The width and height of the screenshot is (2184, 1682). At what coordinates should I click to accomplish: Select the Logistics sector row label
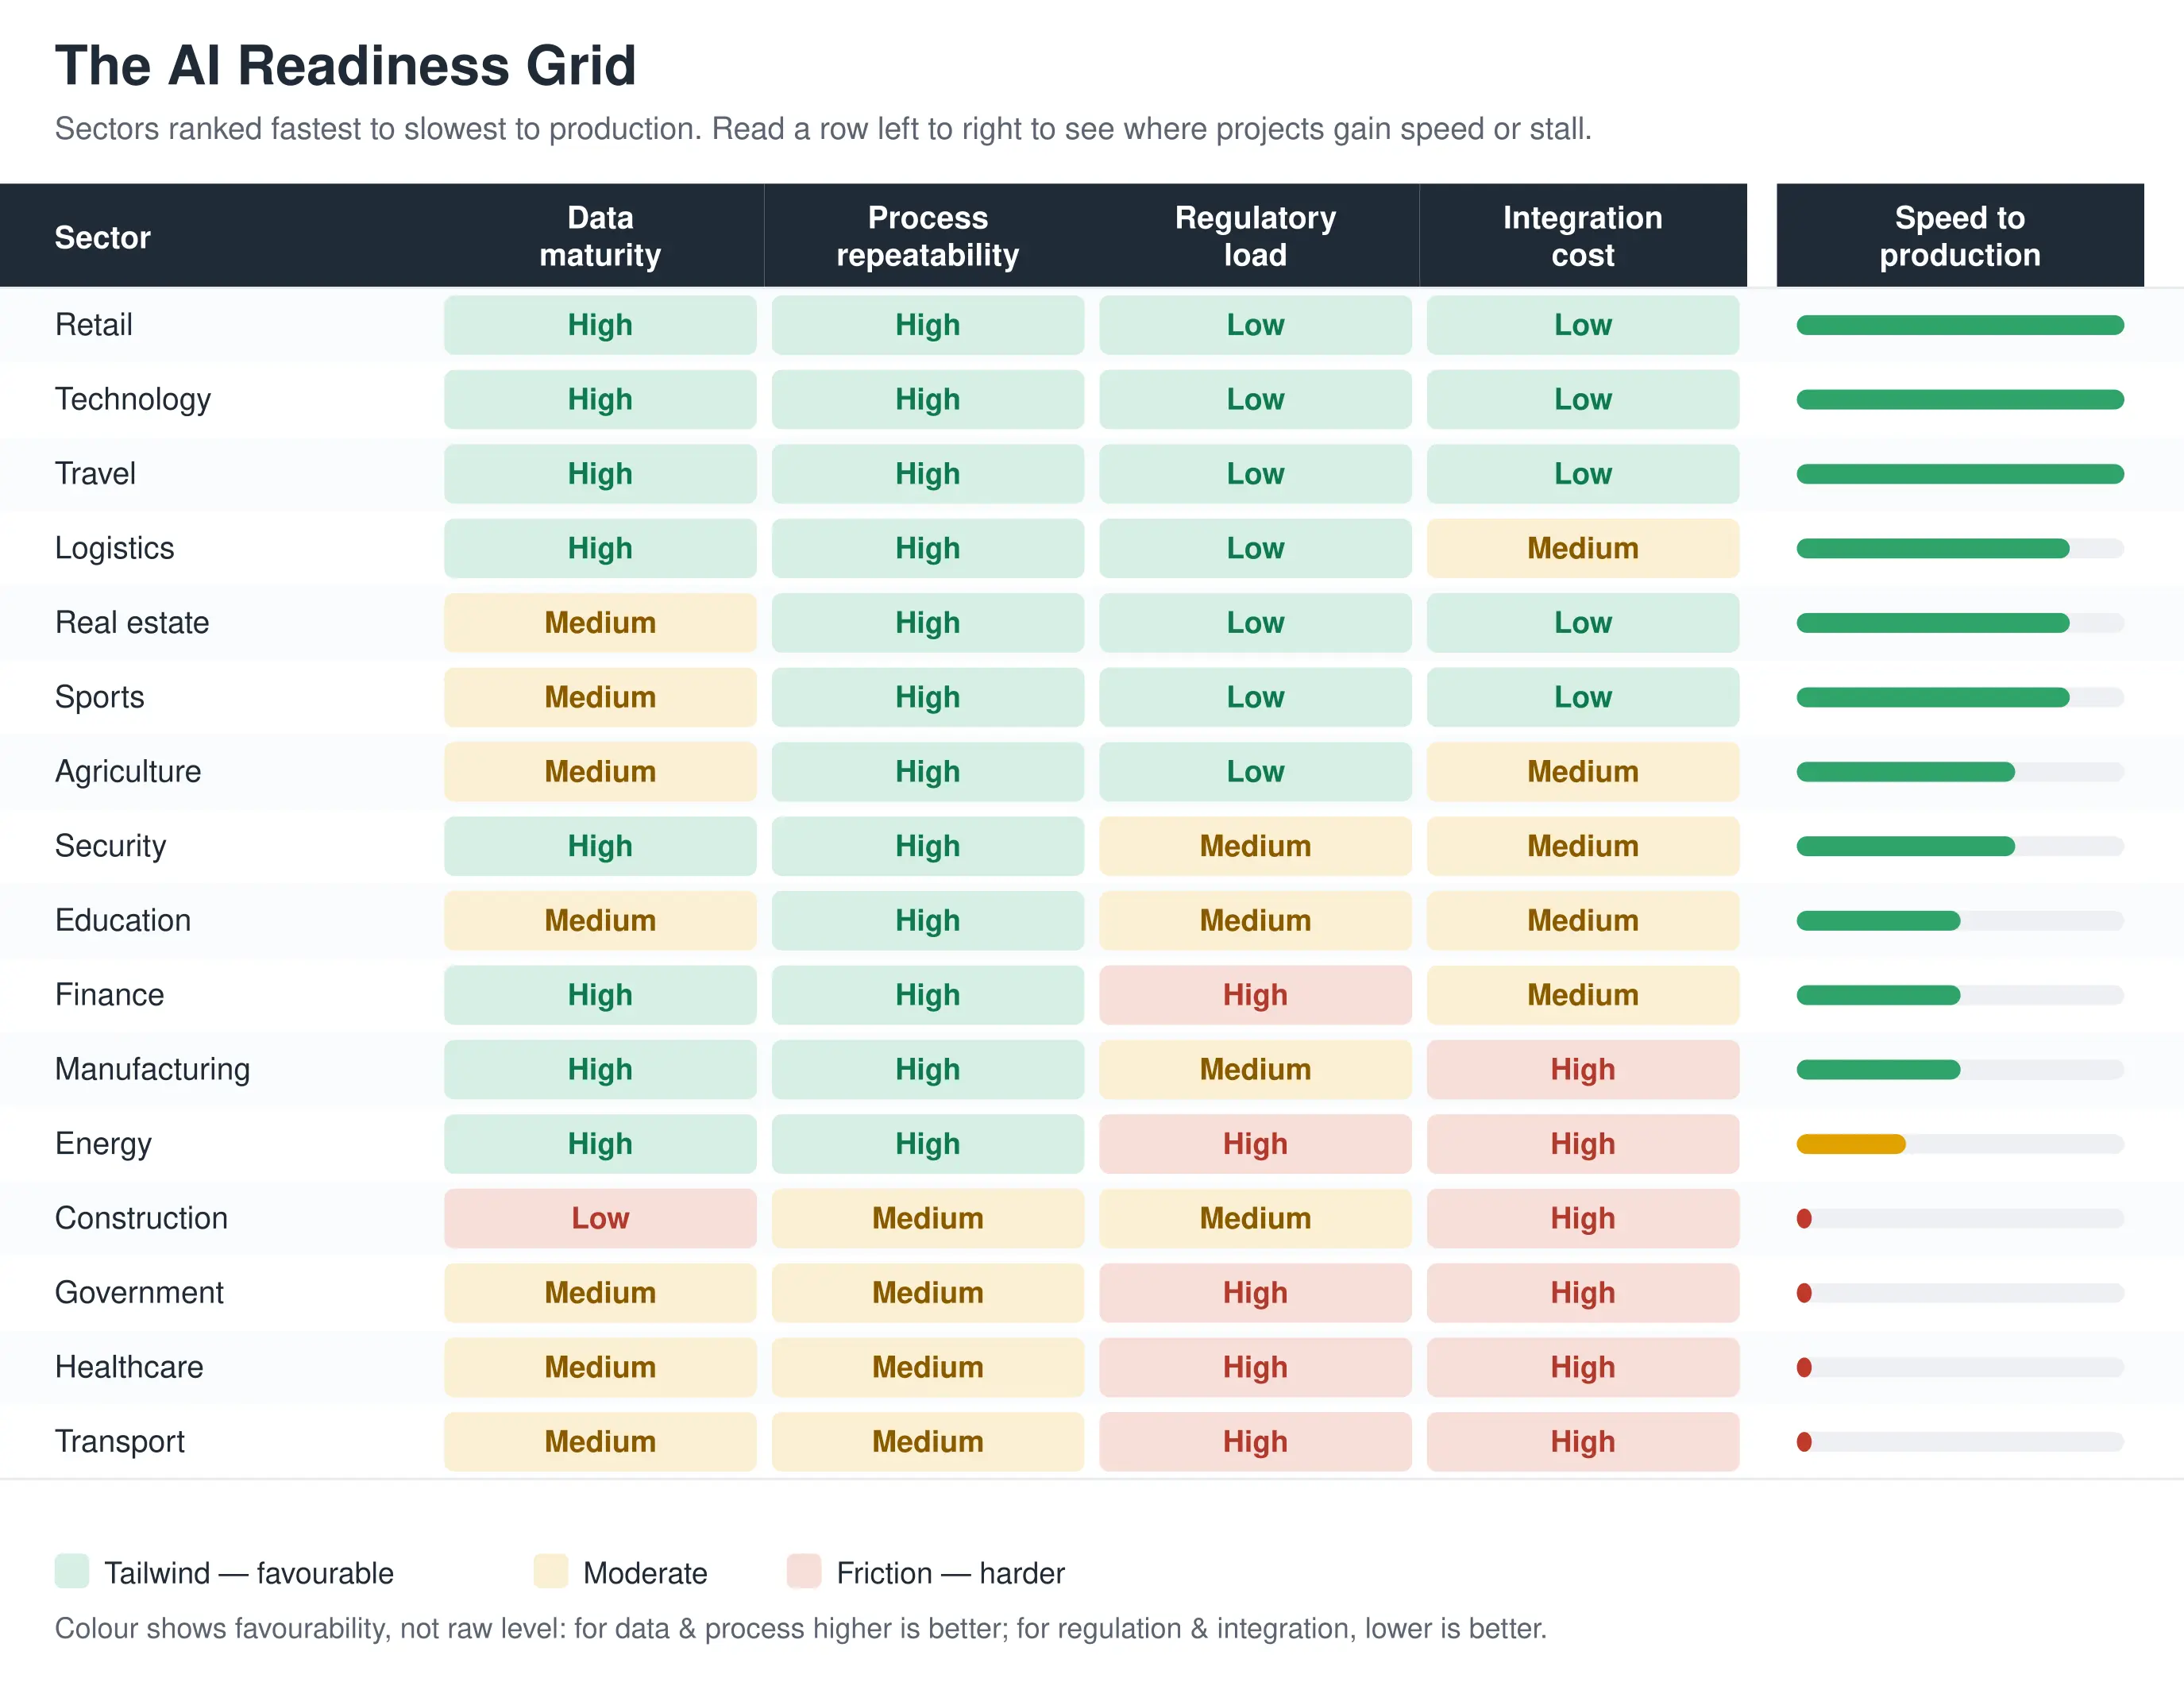115,548
